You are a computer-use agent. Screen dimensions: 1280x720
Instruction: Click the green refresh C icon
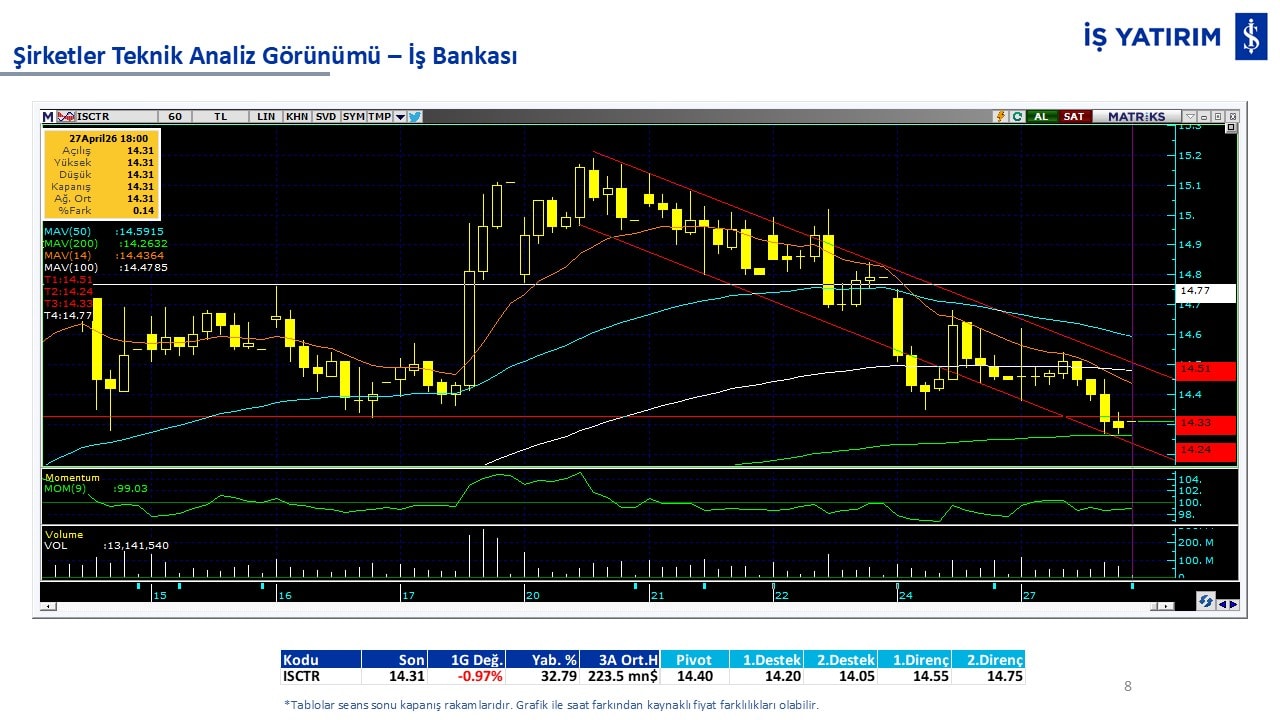click(x=1017, y=116)
